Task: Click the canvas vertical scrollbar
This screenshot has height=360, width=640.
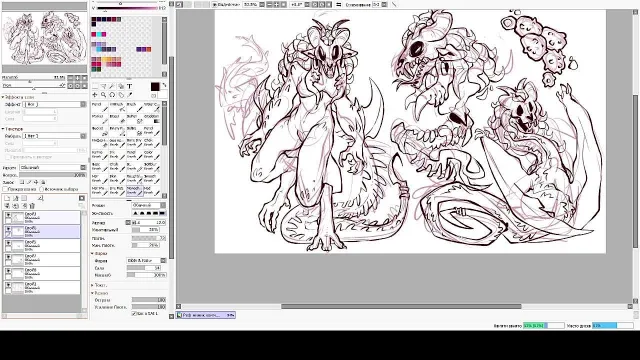Action: click(635, 171)
